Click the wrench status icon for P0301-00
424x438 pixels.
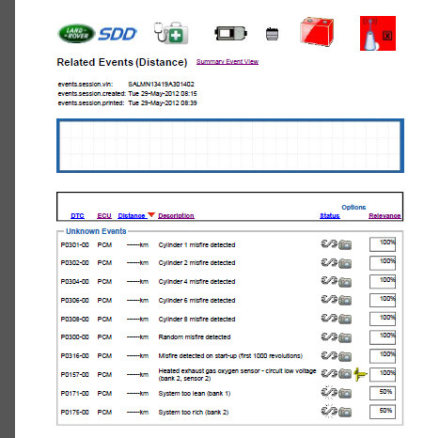click(329, 244)
